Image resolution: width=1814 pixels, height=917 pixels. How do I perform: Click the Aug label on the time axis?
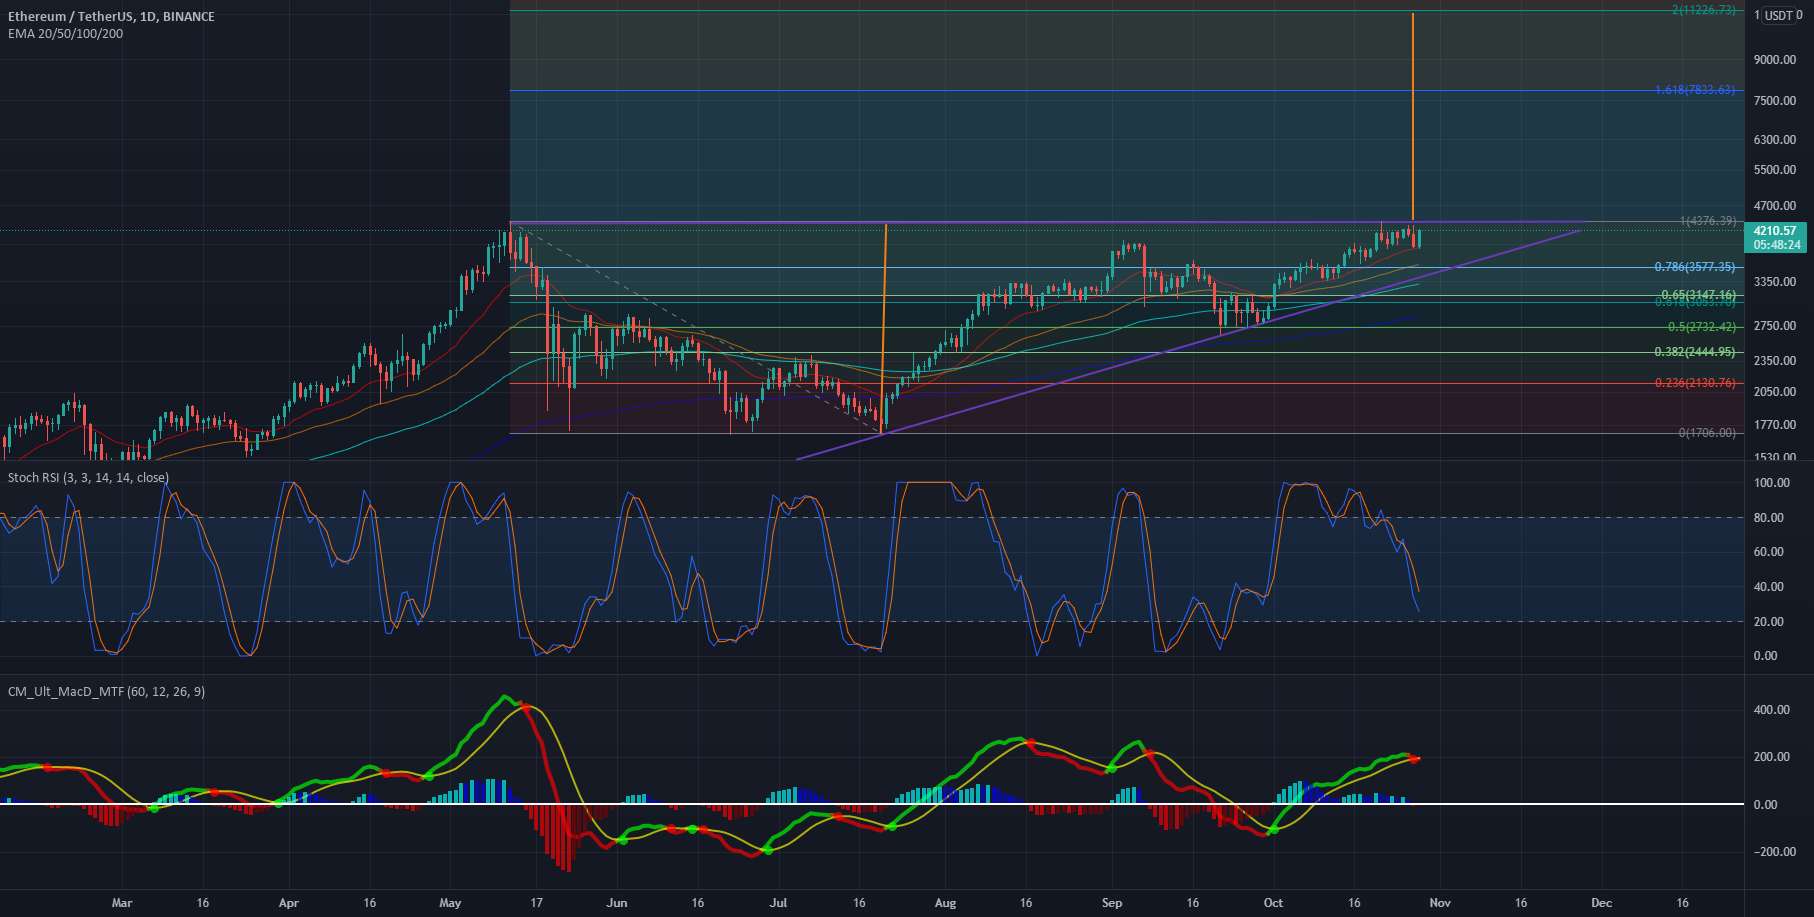point(945,903)
